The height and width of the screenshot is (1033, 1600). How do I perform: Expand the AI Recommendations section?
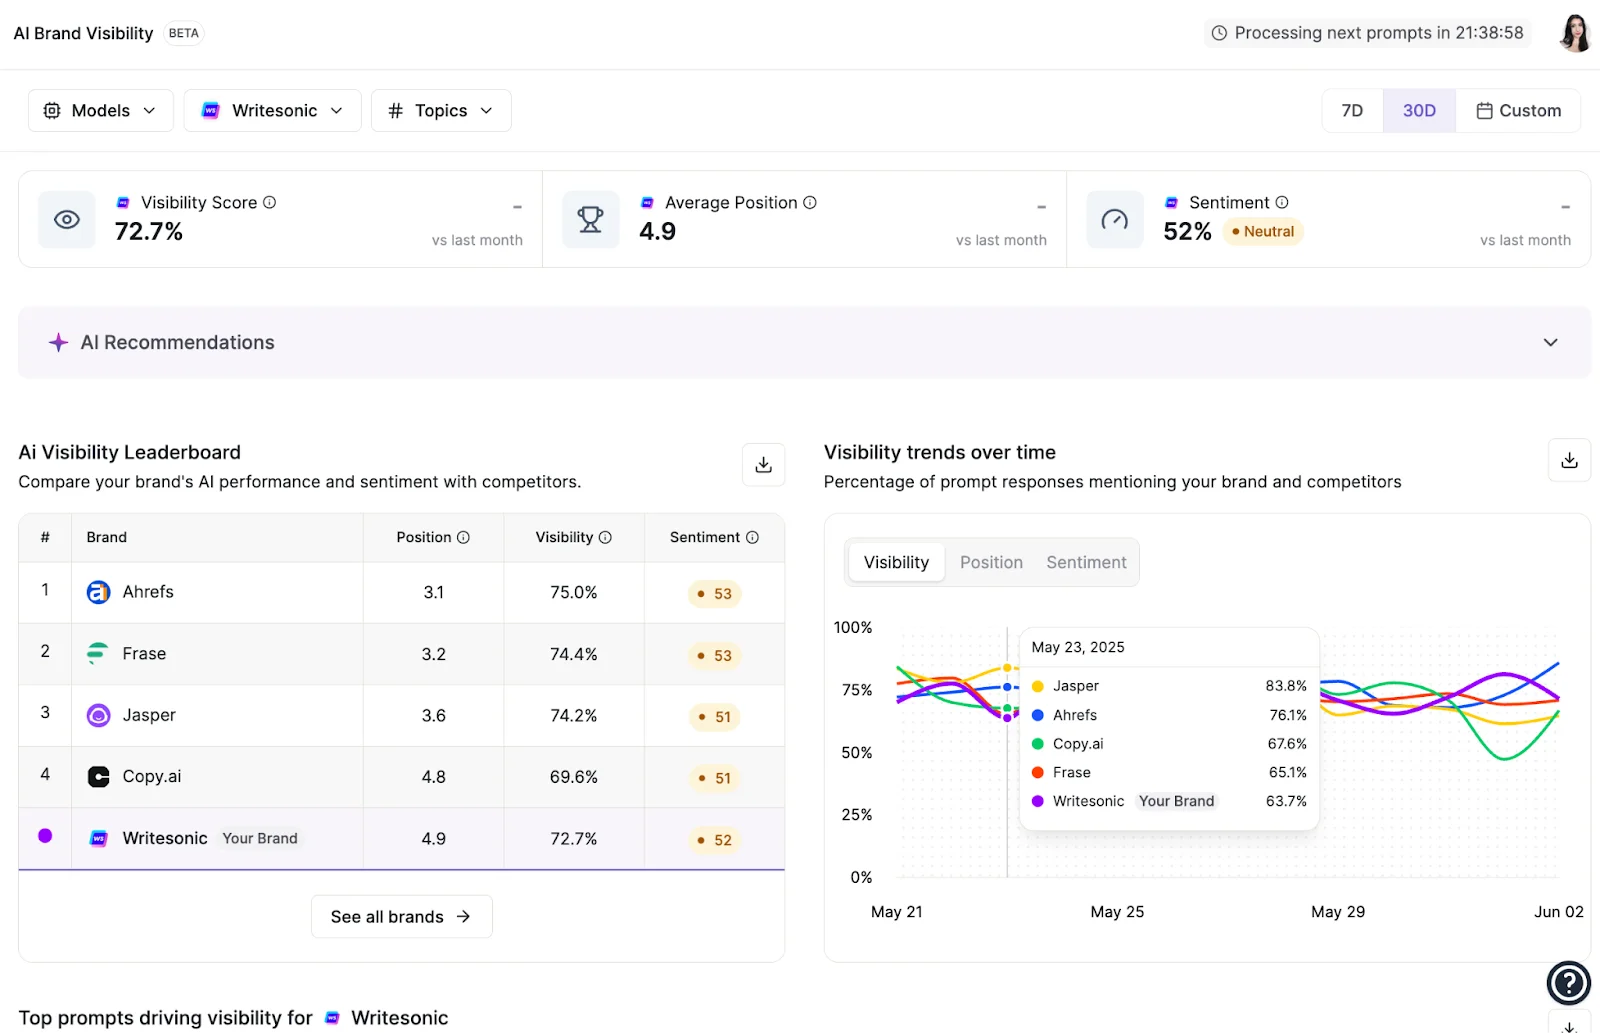[1550, 342]
